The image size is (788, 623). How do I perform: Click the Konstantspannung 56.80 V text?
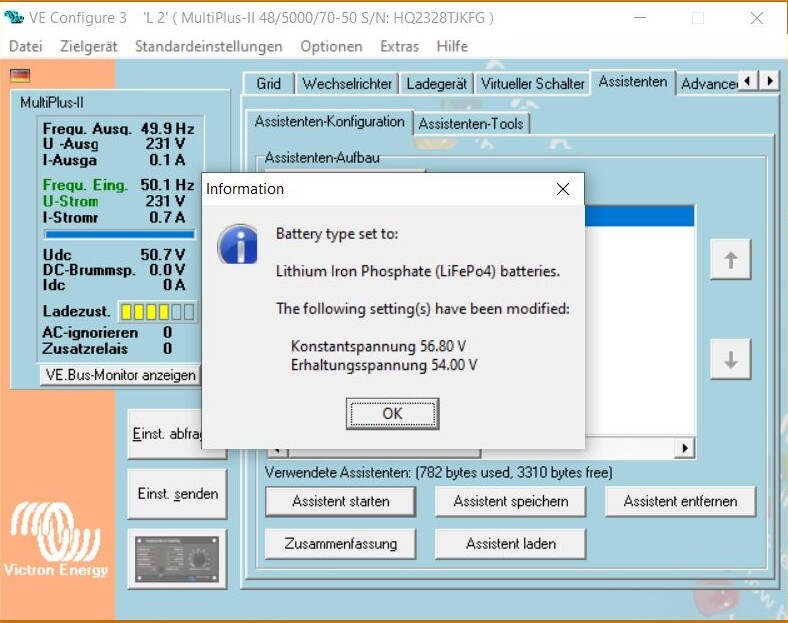[x=378, y=346]
